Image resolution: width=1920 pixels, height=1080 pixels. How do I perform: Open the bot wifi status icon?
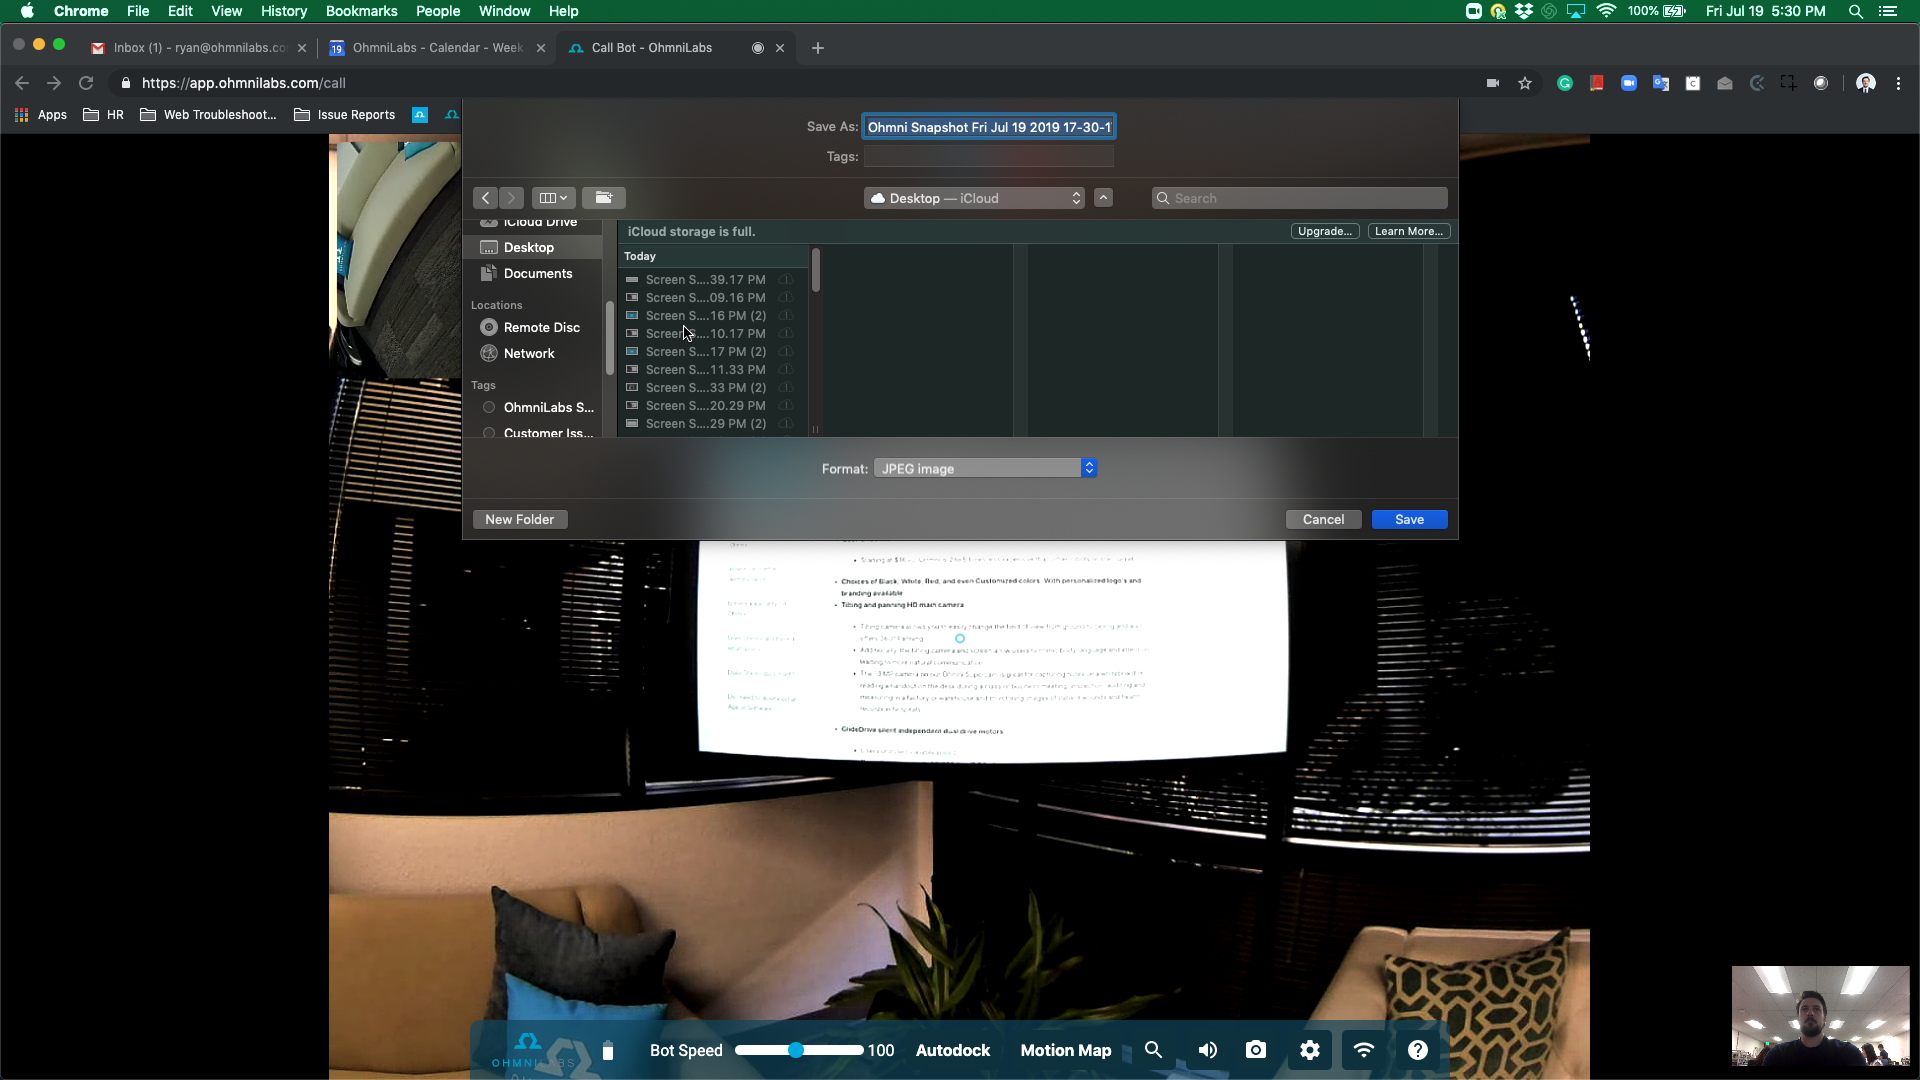click(1364, 1050)
